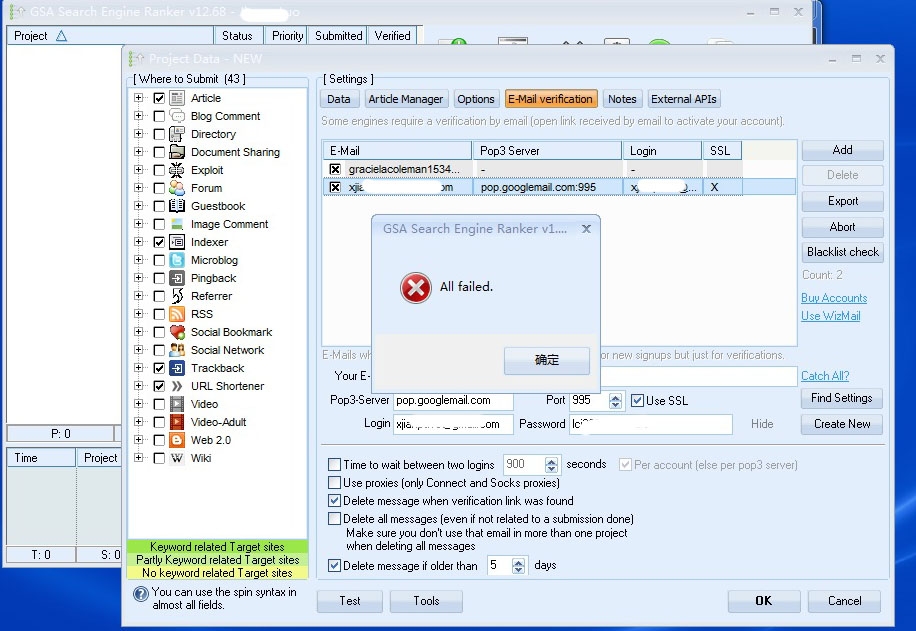
Task: Click the Indexer icon
Action: tap(177, 242)
